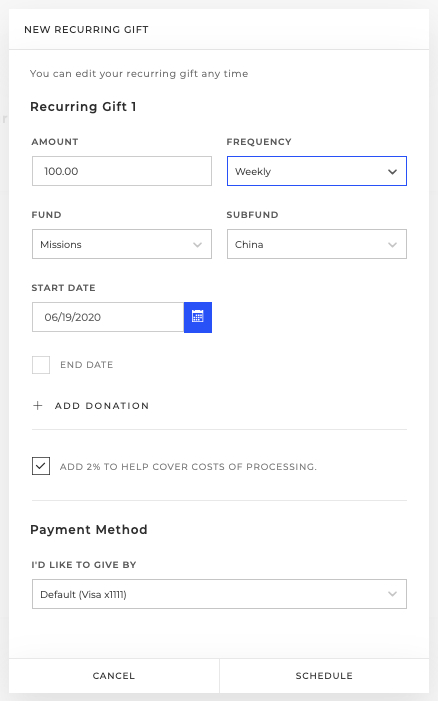The height and width of the screenshot is (701, 438).
Task: Click the start date field 06/19/2020
Action: [108, 317]
